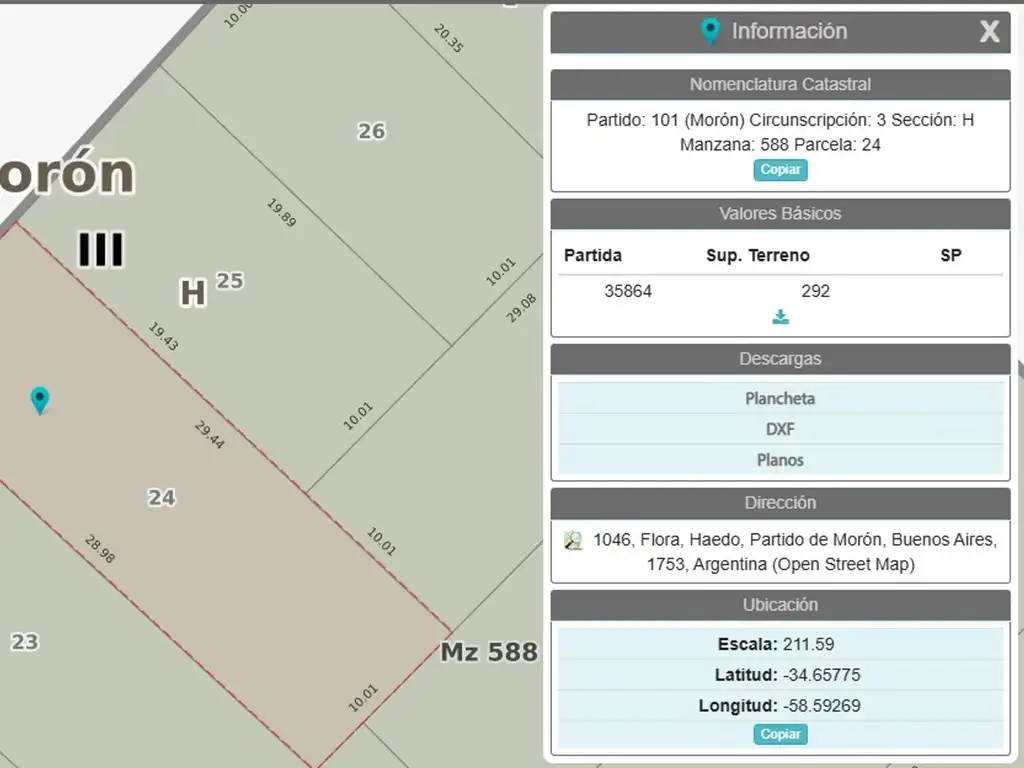
Task: Download the DXF file
Action: [780, 429]
